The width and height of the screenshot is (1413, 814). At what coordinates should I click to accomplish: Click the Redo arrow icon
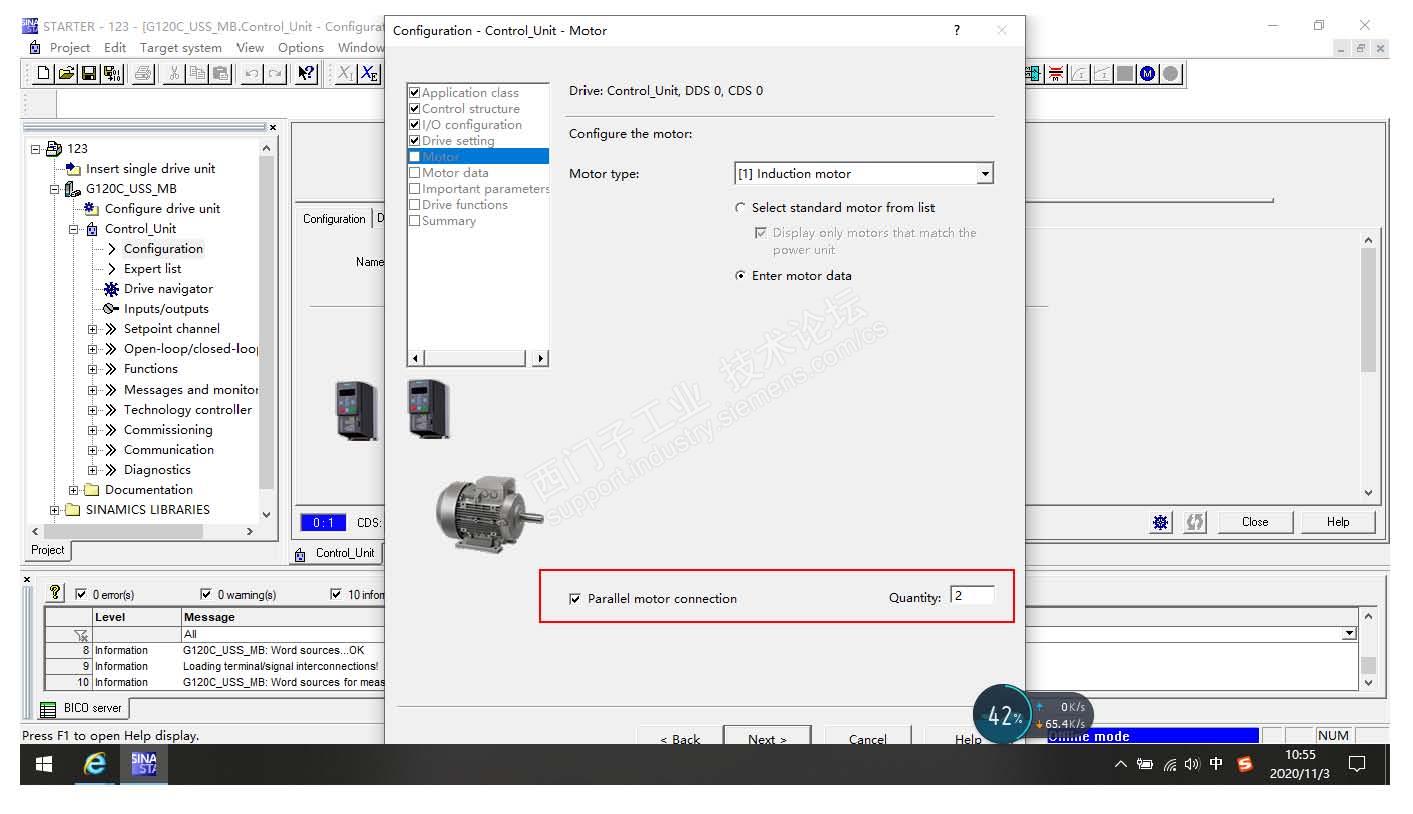(275, 73)
